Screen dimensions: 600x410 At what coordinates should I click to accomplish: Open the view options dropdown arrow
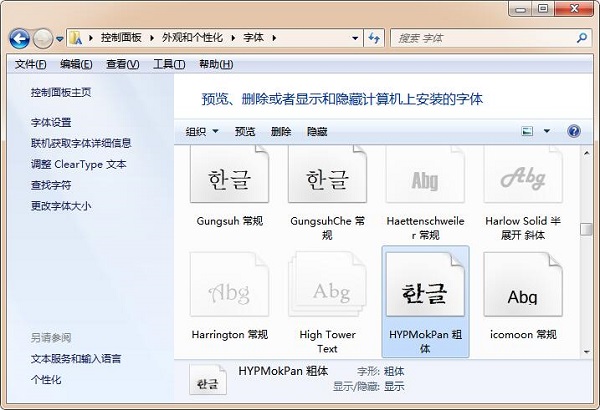[x=547, y=131]
